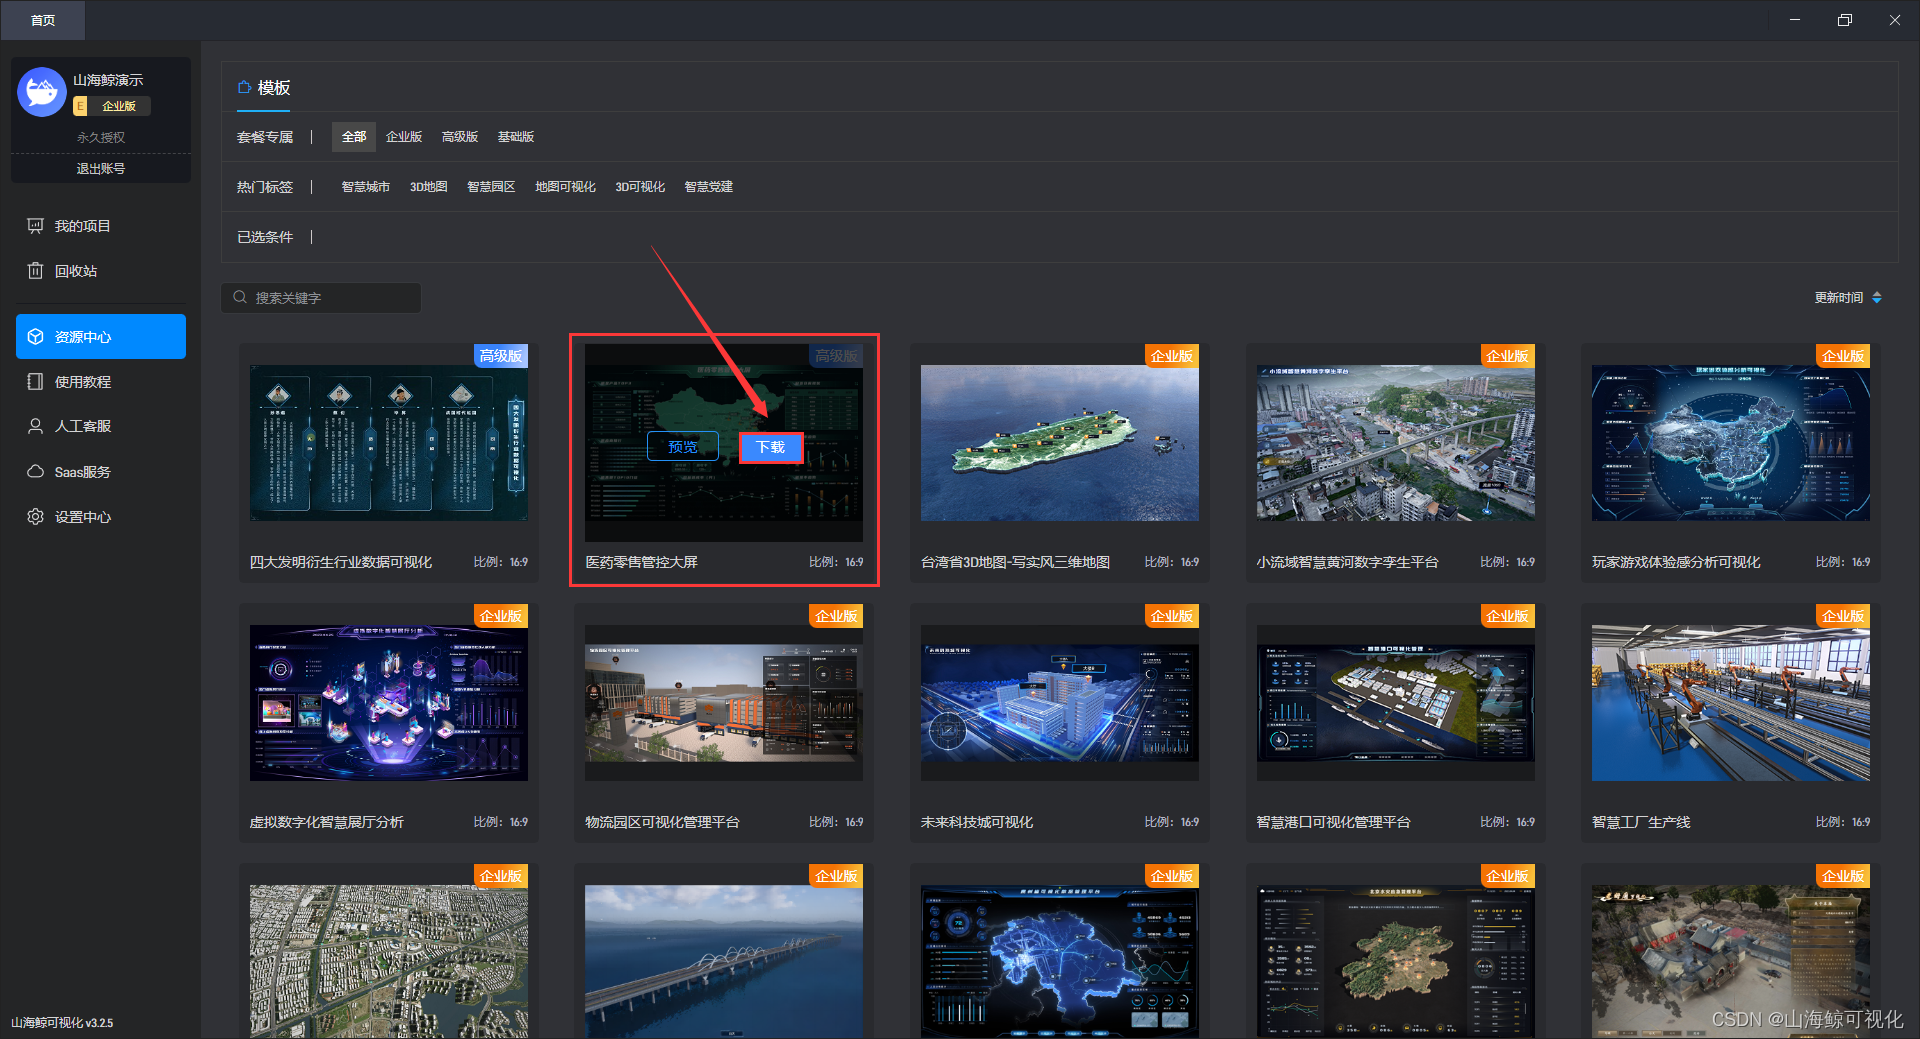Open 未来科技城可视化 thumbnail
Viewport: 1920px width, 1039px height.
pos(1060,703)
